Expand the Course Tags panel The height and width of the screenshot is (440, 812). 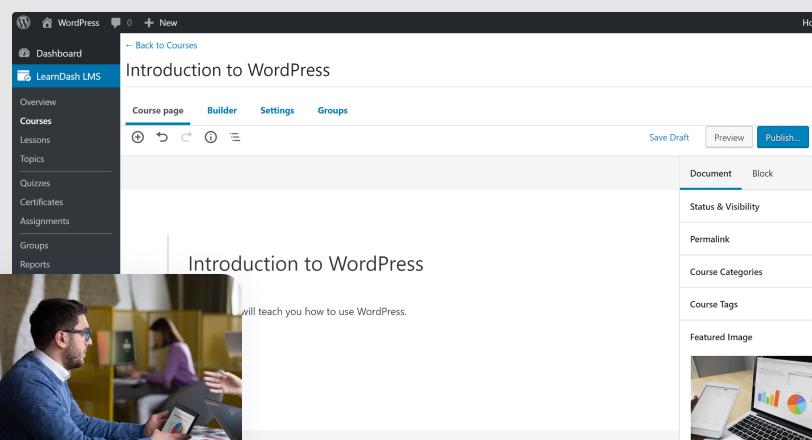(746, 304)
